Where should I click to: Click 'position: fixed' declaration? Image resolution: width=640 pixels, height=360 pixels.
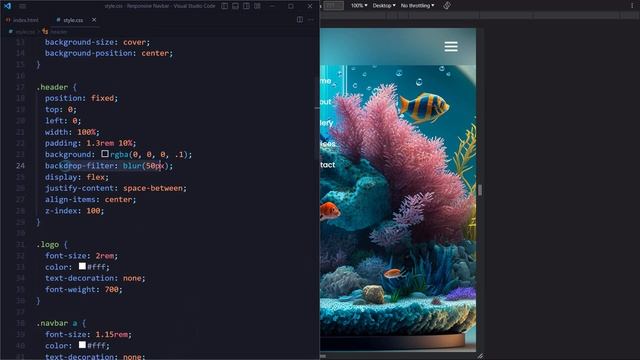coord(81,98)
